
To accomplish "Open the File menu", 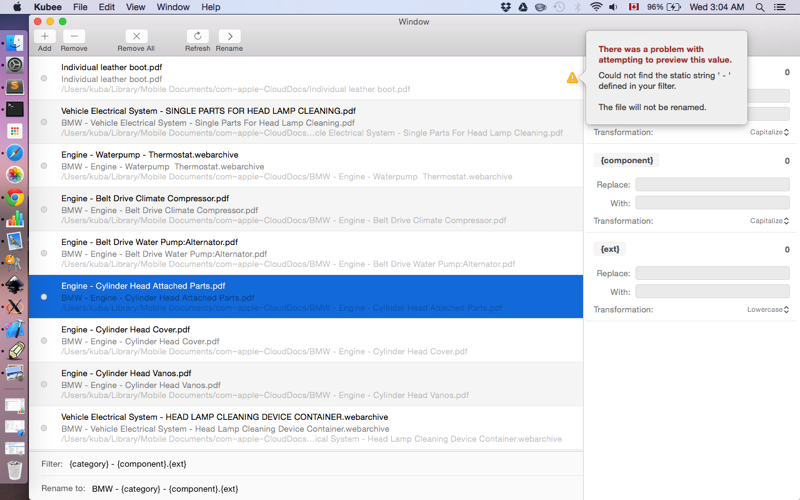I will click(80, 7).
